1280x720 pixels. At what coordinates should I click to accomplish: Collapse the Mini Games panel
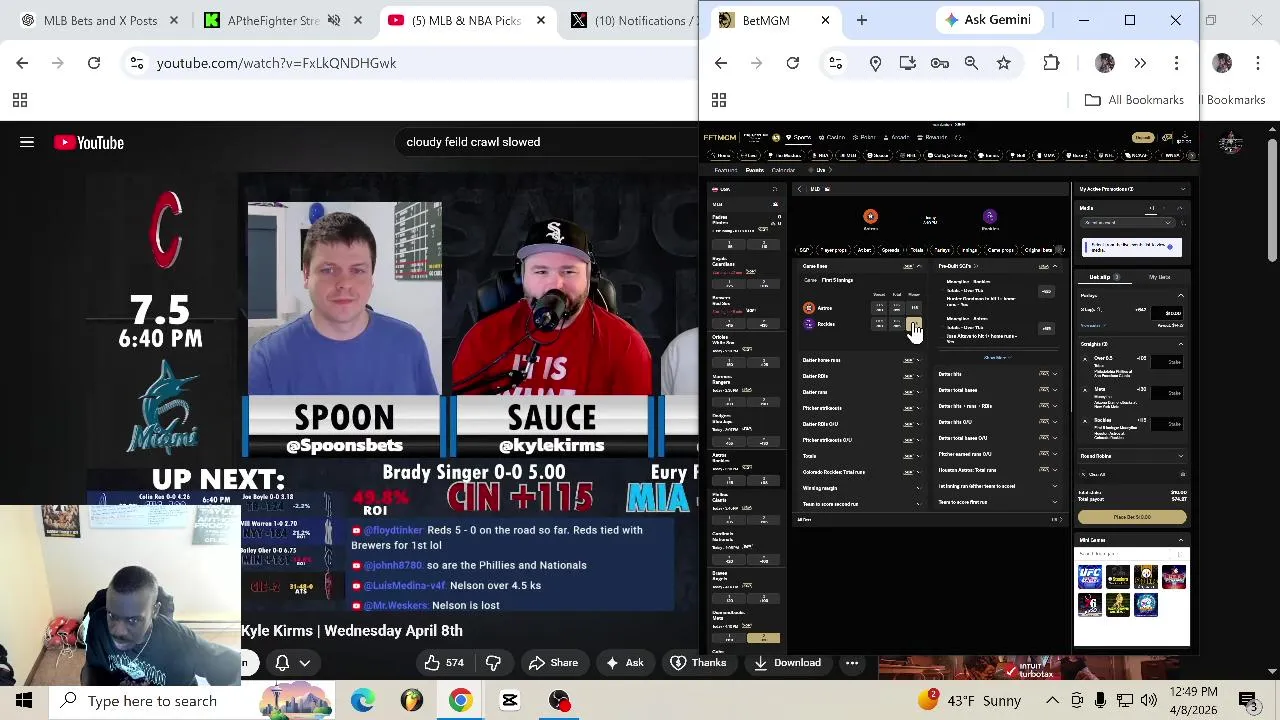(1180, 540)
